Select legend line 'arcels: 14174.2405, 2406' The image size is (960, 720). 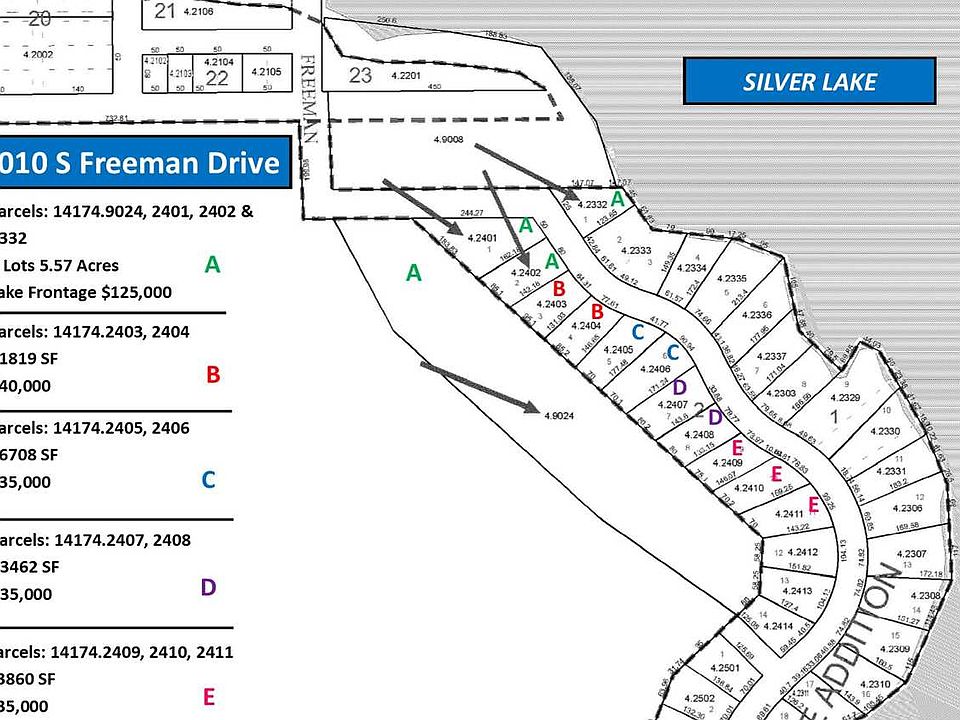pyautogui.click(x=95, y=428)
